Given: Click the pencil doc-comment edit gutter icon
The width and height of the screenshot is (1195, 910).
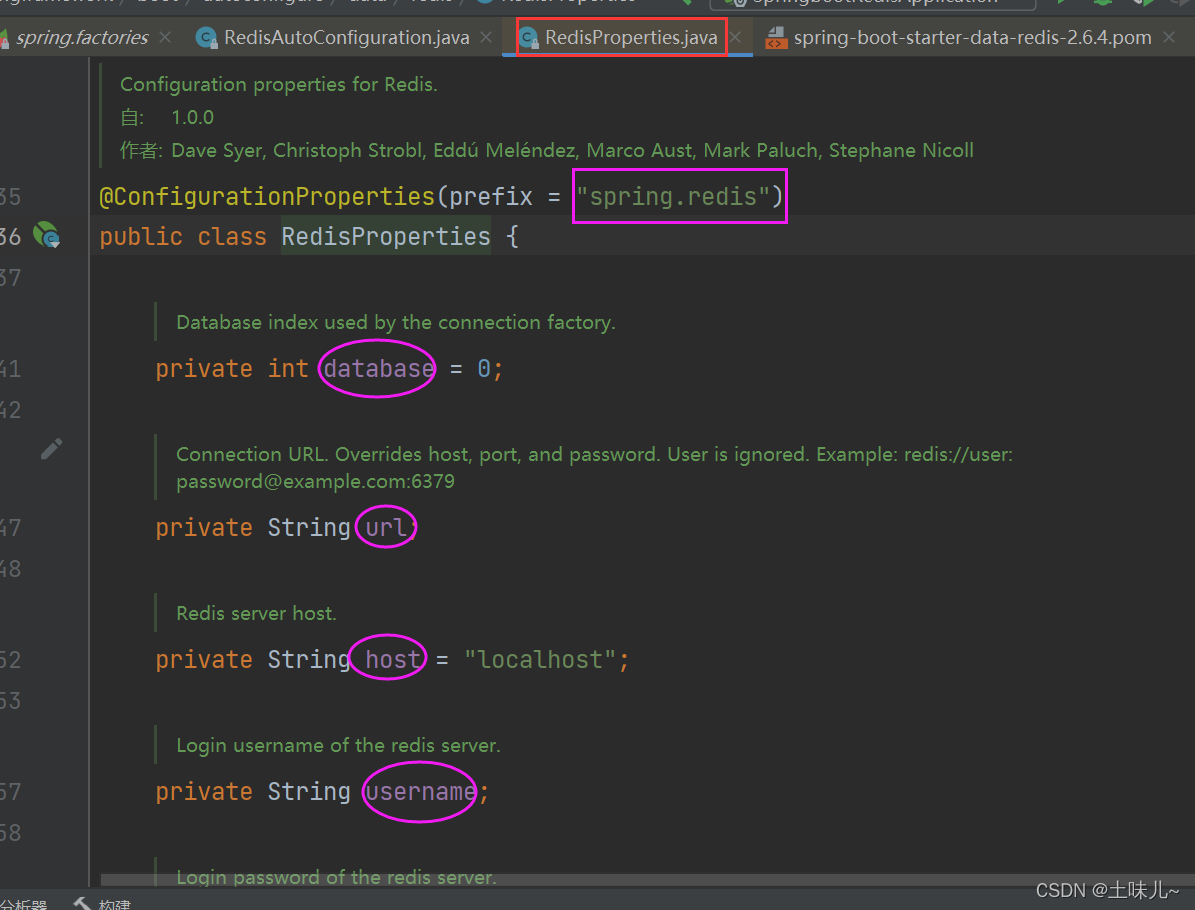Looking at the screenshot, I should tap(51, 450).
